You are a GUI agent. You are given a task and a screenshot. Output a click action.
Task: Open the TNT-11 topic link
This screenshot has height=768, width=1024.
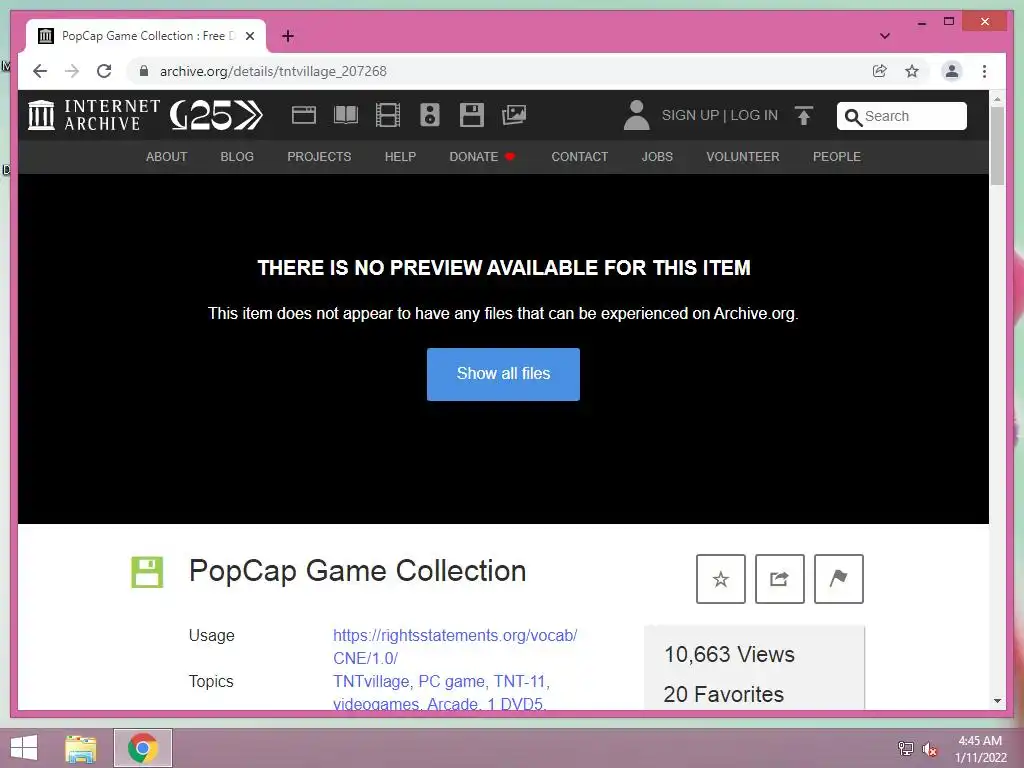pos(519,681)
